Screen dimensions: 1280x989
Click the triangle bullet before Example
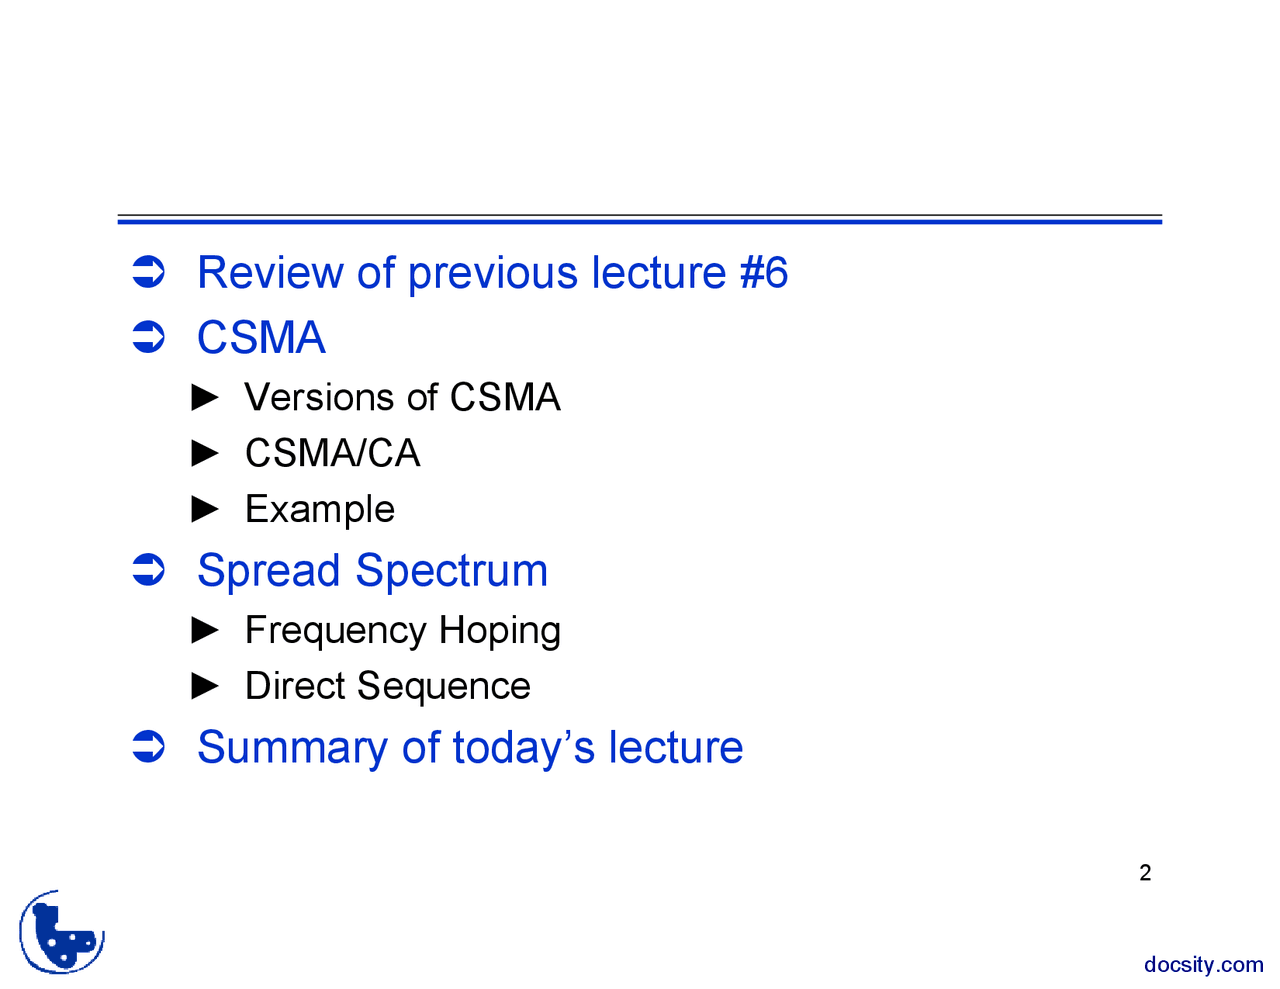[205, 510]
